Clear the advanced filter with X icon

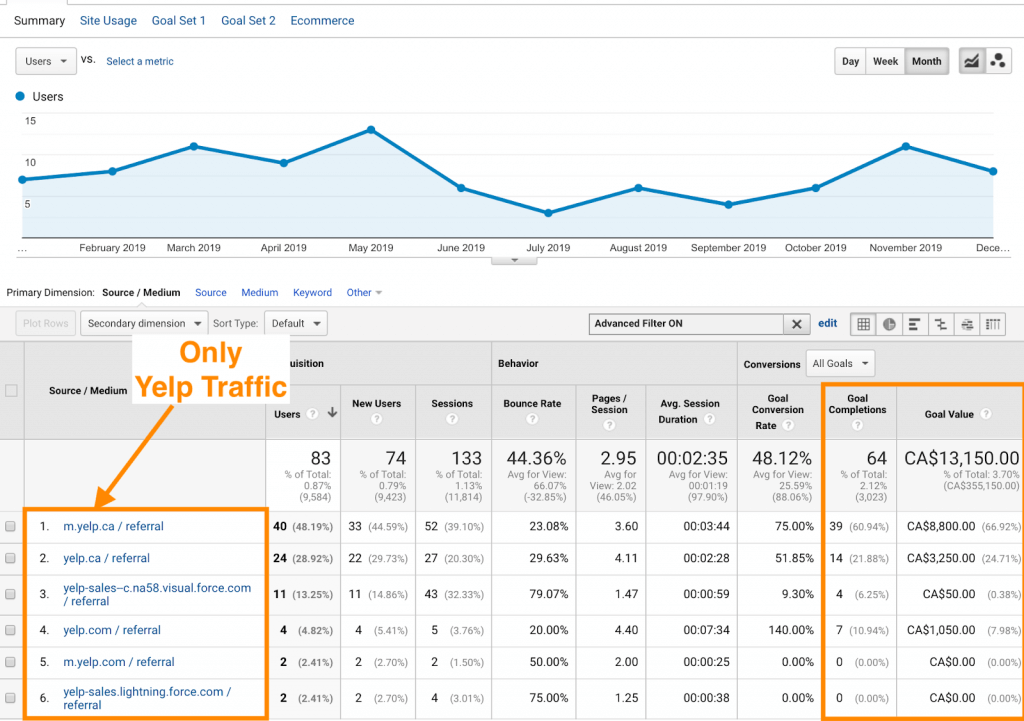pyautogui.click(x=797, y=324)
